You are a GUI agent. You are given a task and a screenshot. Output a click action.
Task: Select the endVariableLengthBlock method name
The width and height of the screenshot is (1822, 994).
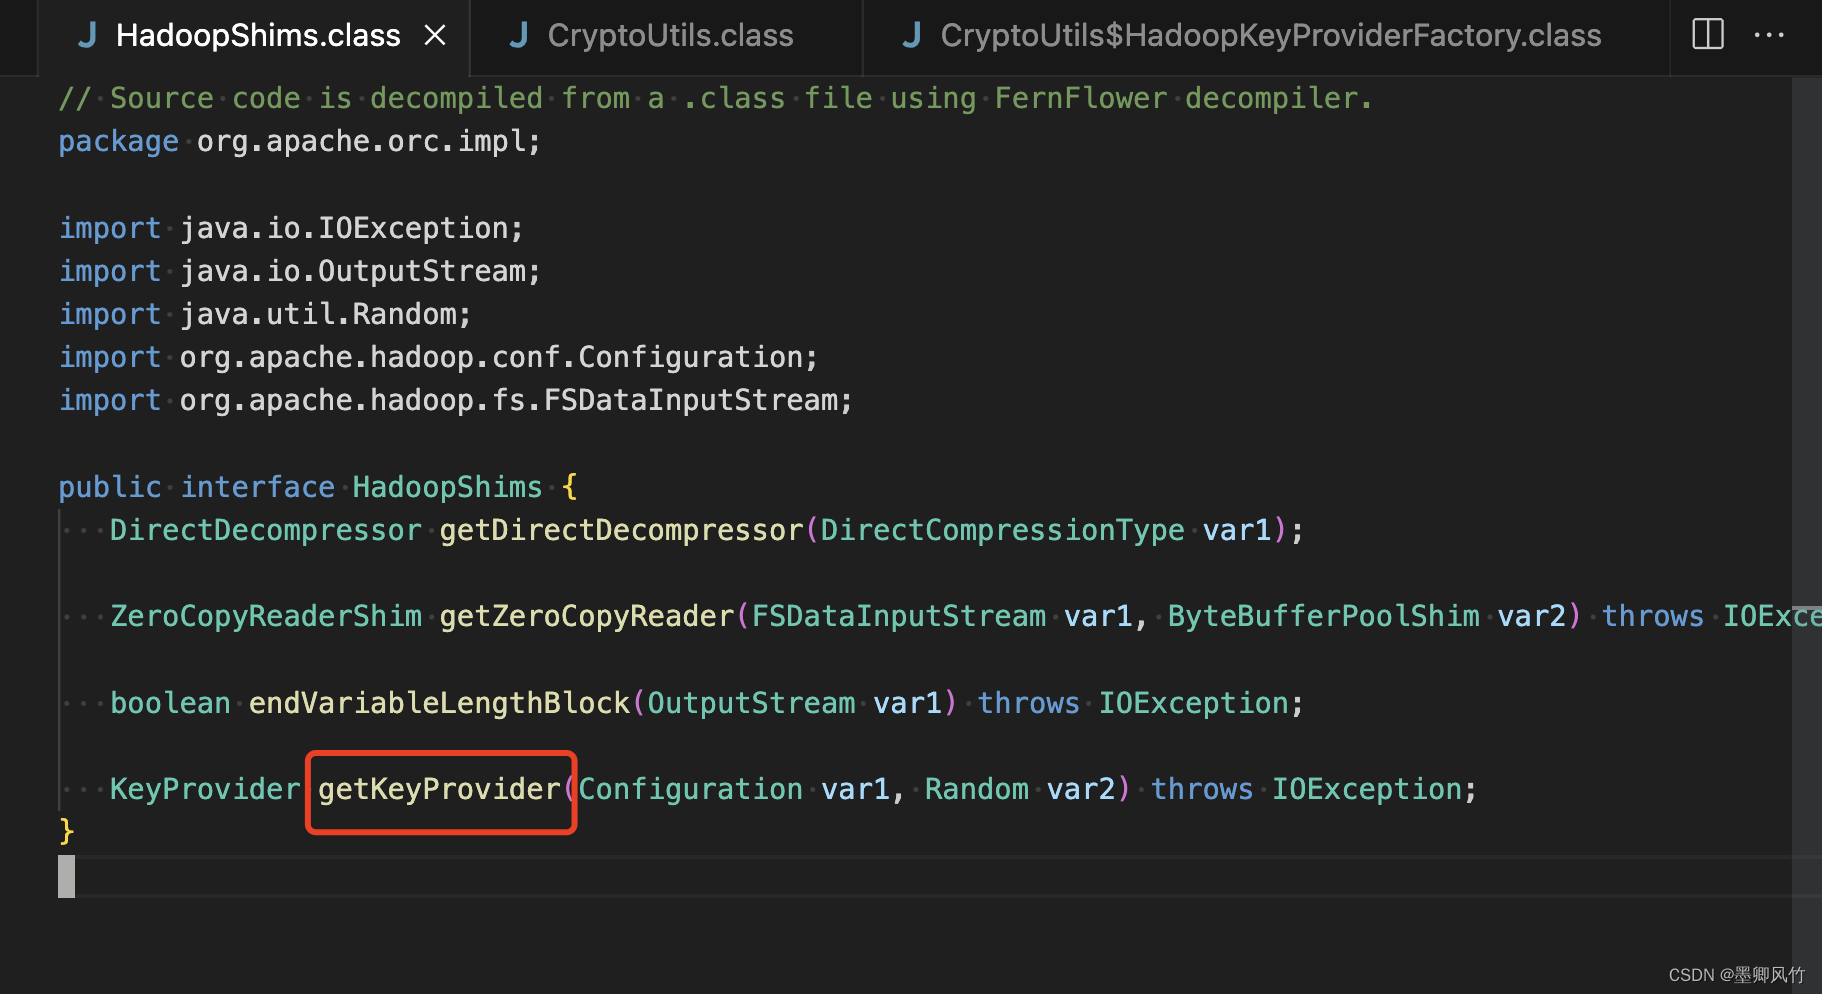tap(438, 702)
